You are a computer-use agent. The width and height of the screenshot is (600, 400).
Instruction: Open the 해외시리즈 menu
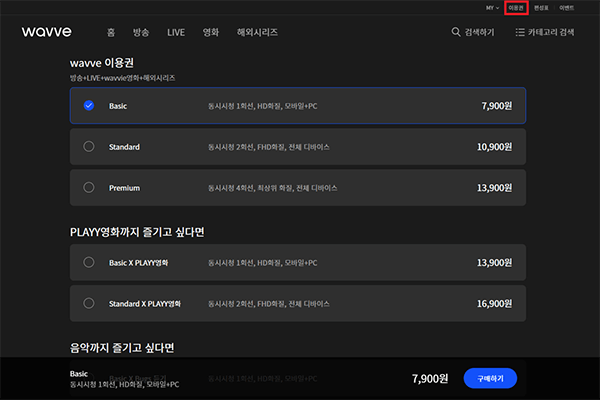click(257, 32)
